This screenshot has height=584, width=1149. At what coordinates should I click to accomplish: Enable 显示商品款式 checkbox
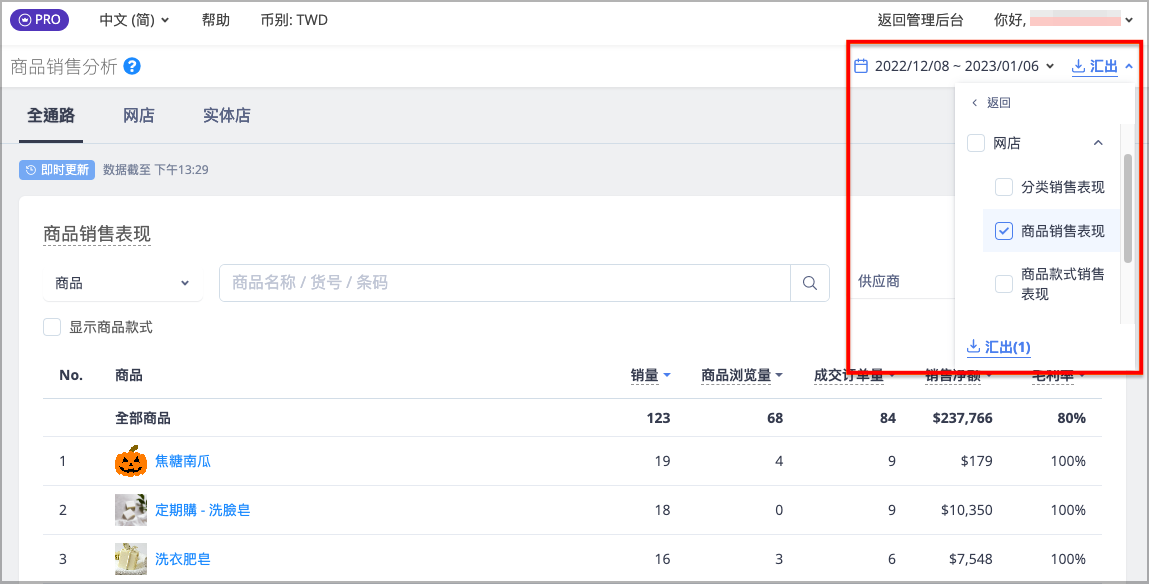point(52,327)
